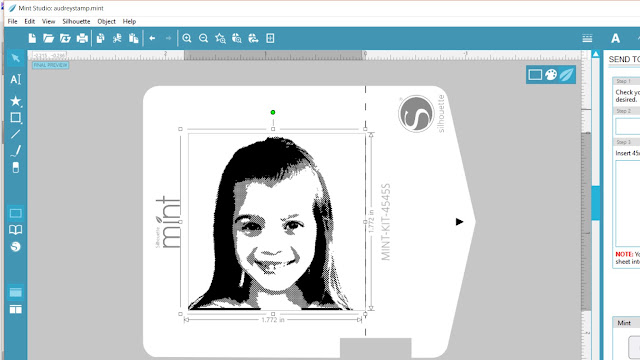Choose the Select arrow tool
This screenshot has height=360, width=640.
pyautogui.click(x=16, y=58)
